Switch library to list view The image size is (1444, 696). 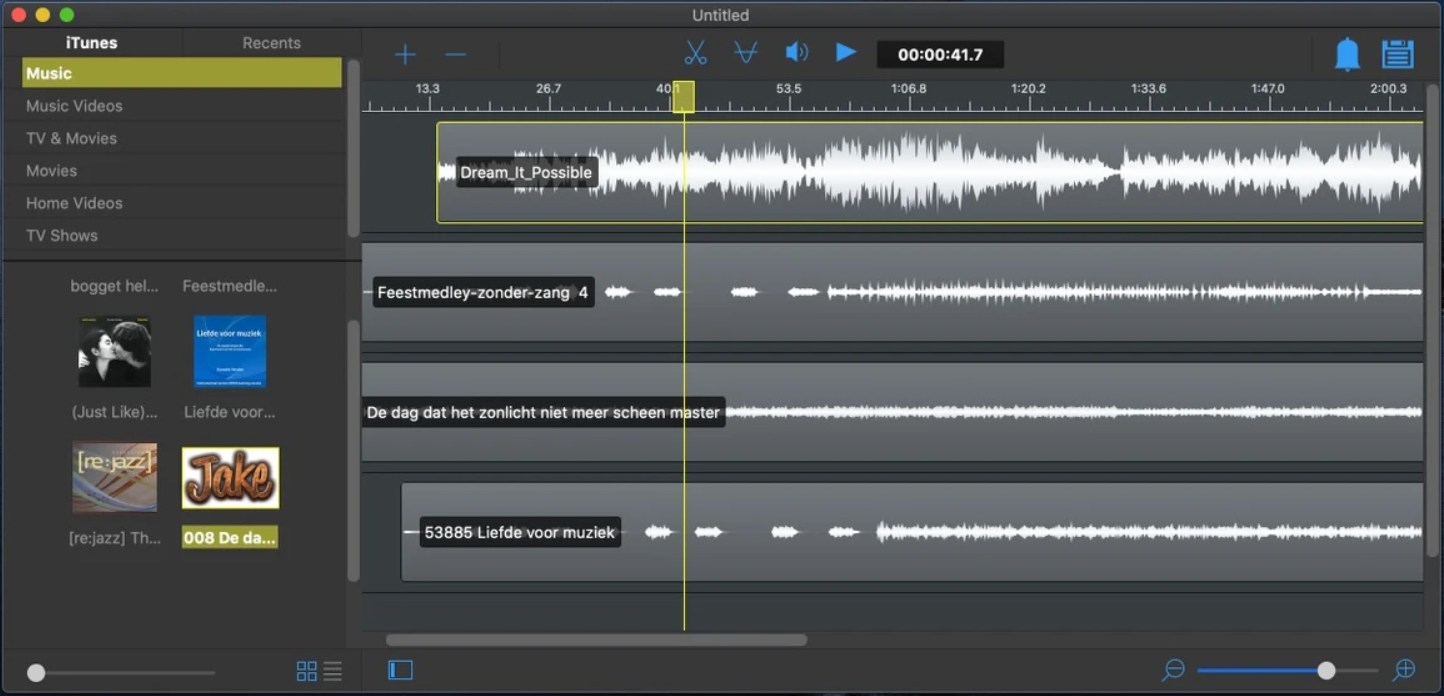332,671
